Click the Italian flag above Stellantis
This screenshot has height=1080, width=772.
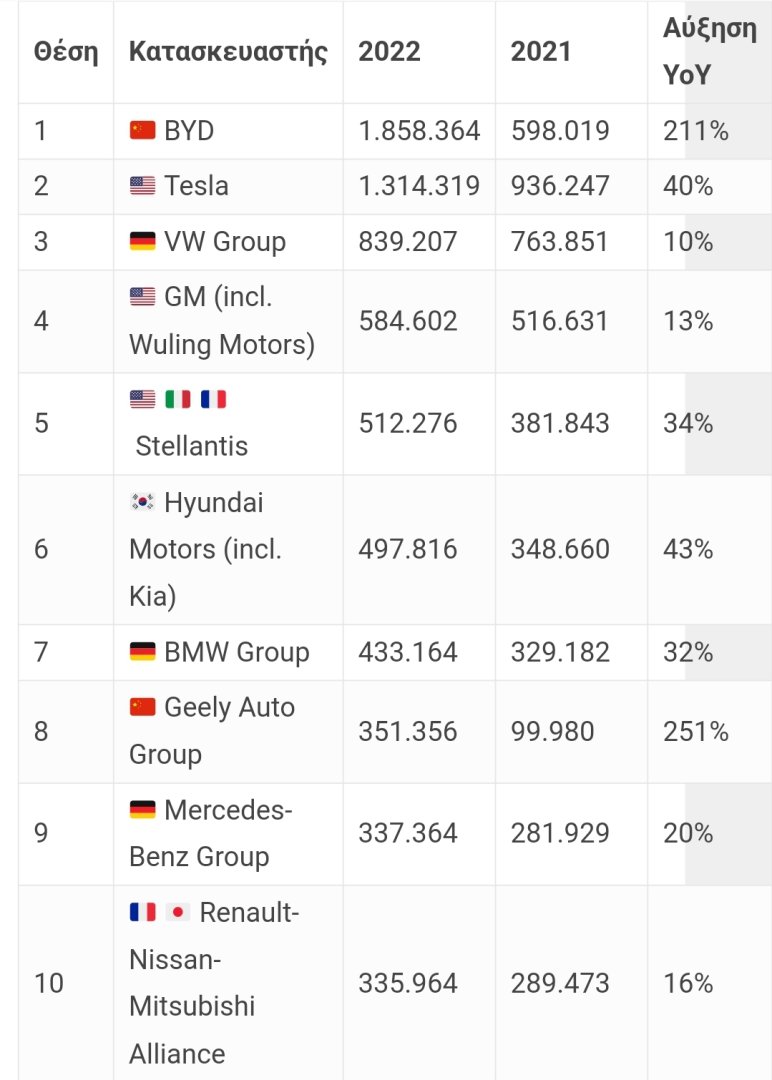tap(178, 399)
